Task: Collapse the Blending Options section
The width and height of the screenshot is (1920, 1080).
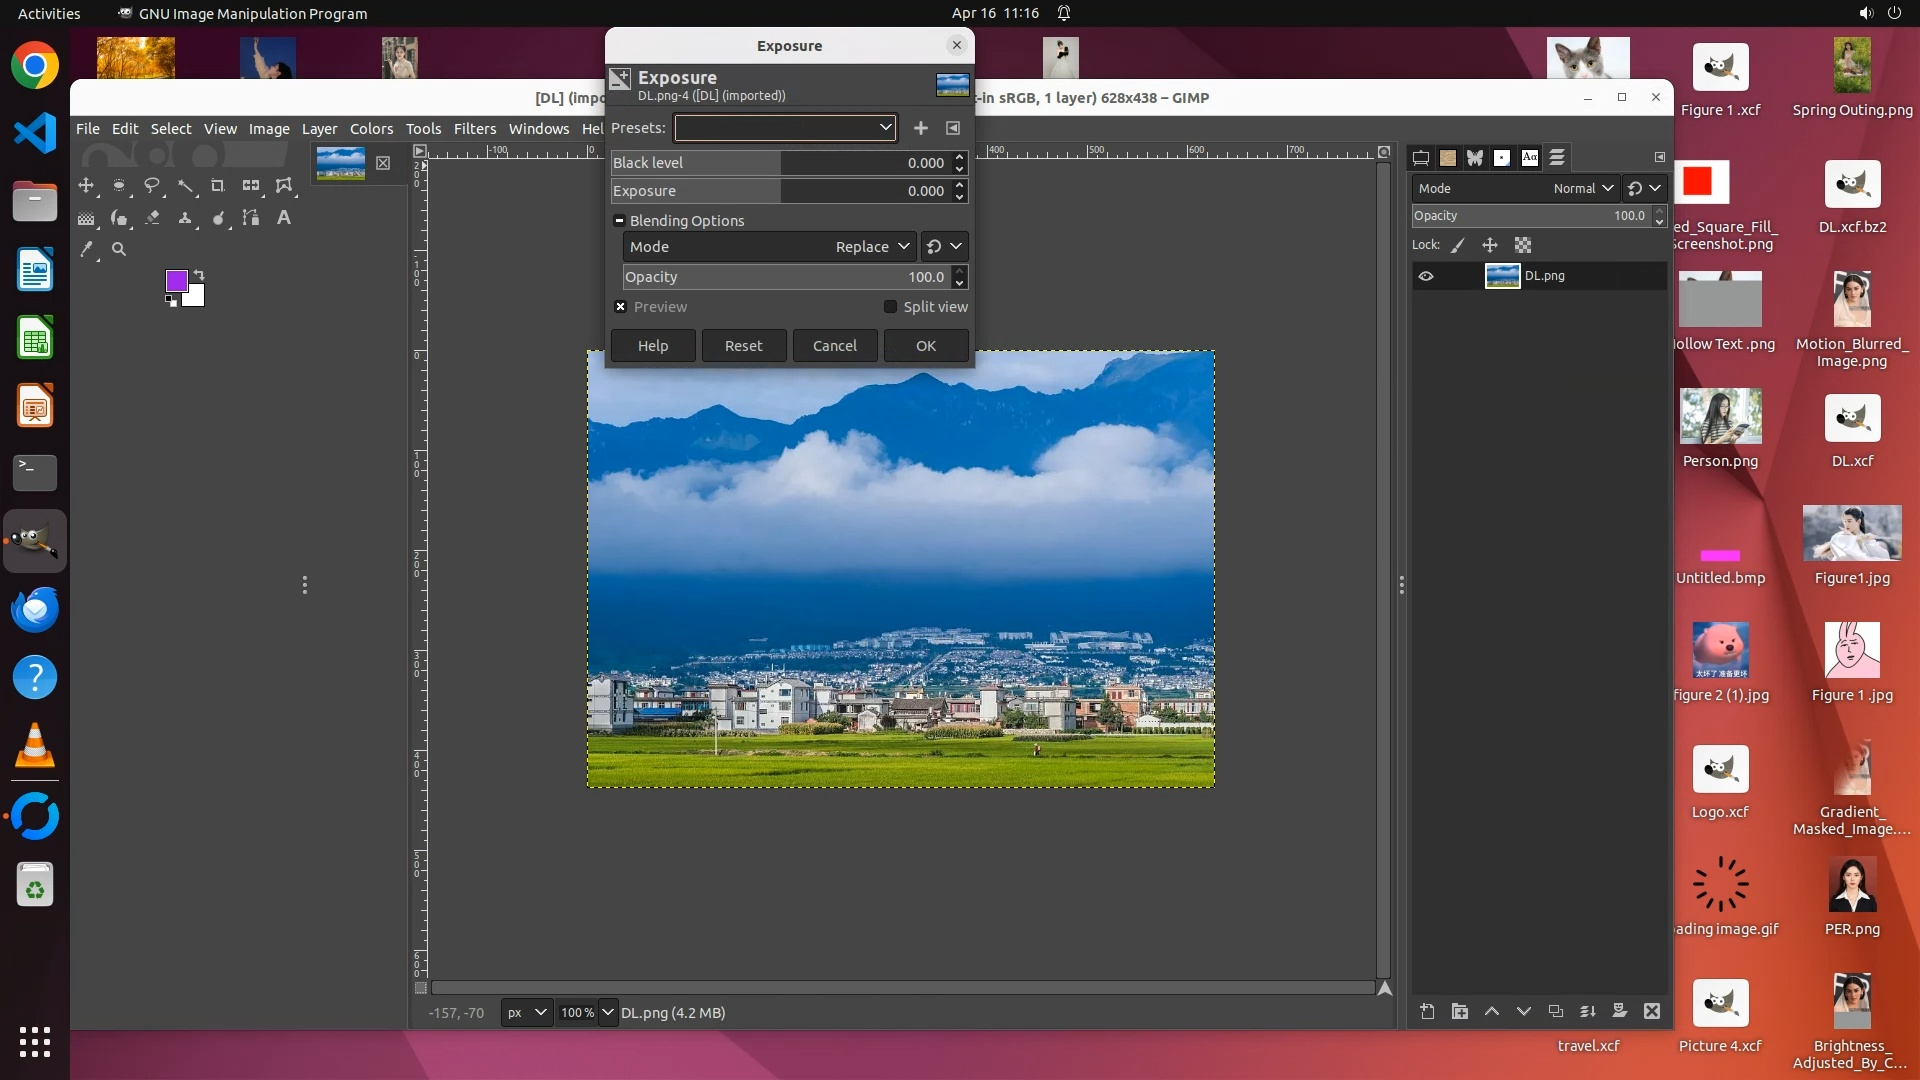Action: (x=619, y=221)
